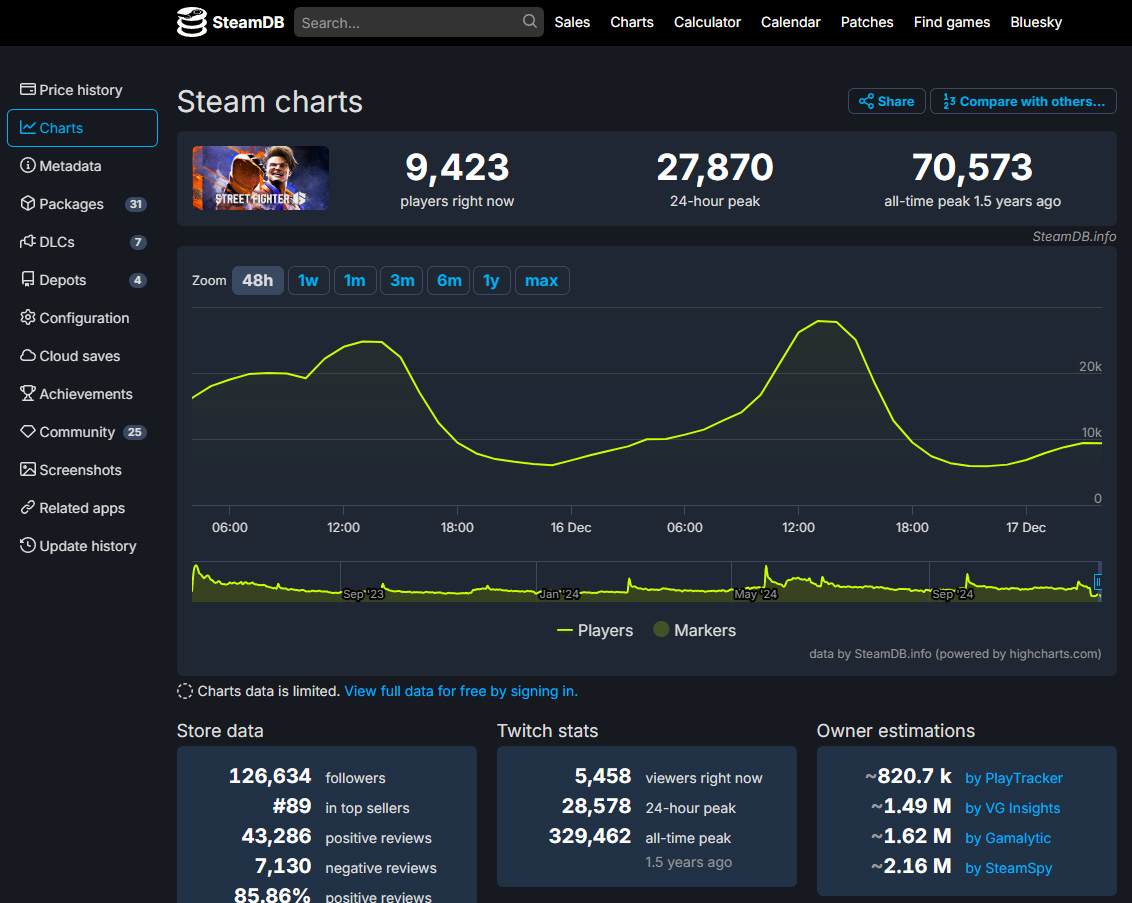Open by PlayTracker link
1132x903 pixels.
coord(1014,778)
